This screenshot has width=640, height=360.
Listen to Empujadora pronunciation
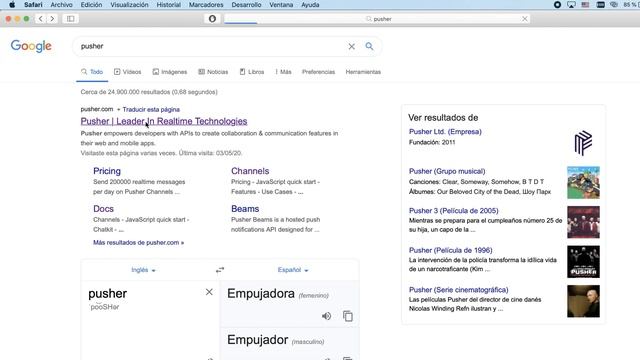[x=326, y=316]
